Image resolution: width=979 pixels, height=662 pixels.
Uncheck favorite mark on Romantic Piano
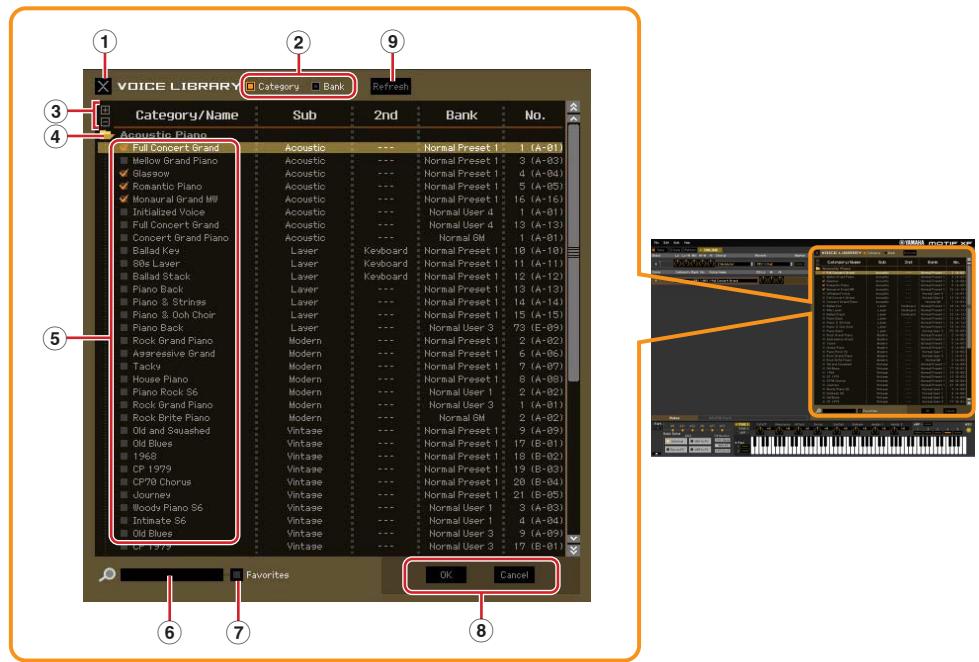click(x=124, y=186)
